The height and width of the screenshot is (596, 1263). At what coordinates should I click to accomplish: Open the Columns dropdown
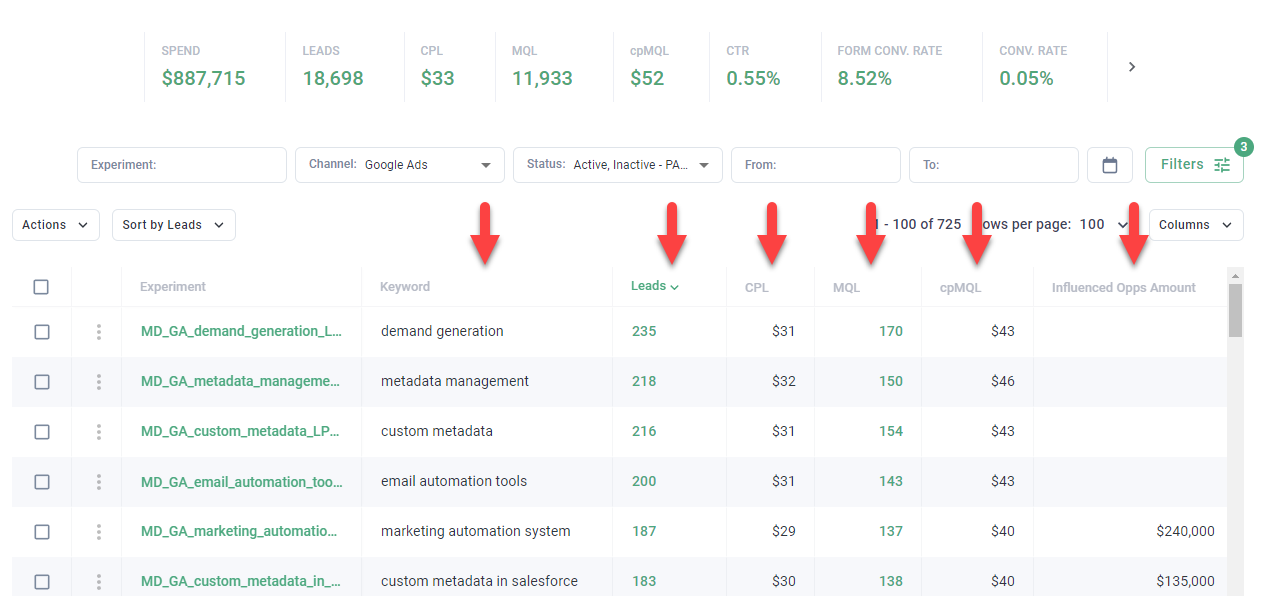click(1195, 225)
